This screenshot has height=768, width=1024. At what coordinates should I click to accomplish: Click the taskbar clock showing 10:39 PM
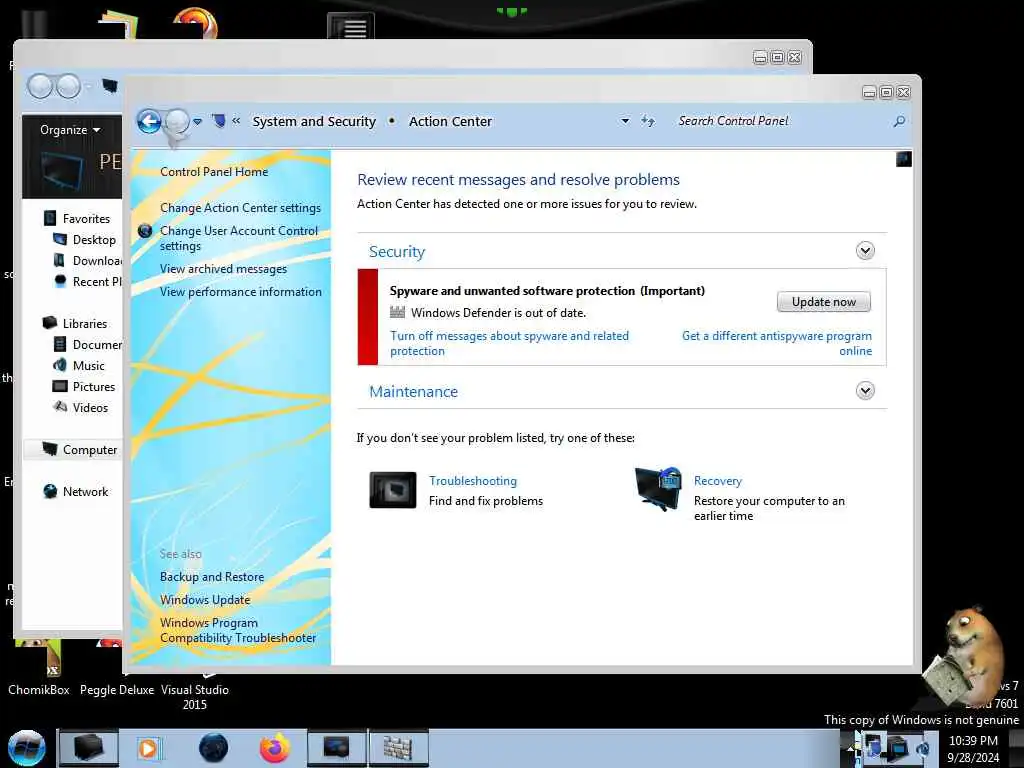coord(973,749)
